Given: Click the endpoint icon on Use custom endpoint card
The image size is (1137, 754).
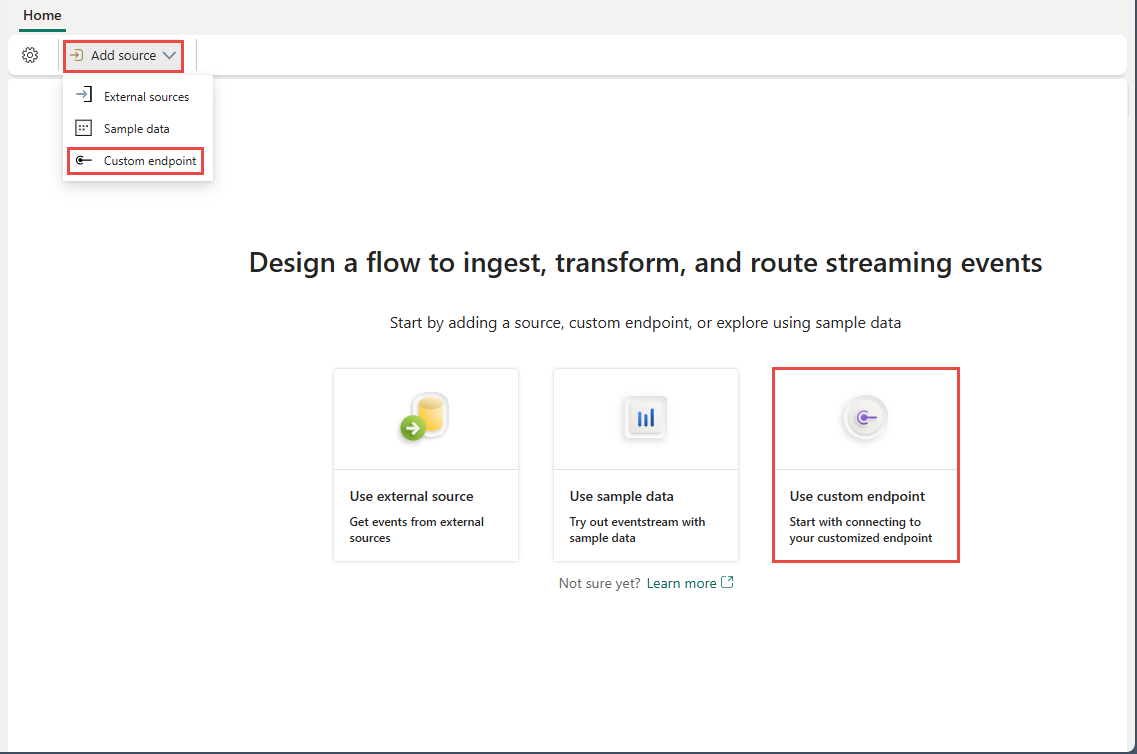Looking at the screenshot, I should click(865, 418).
